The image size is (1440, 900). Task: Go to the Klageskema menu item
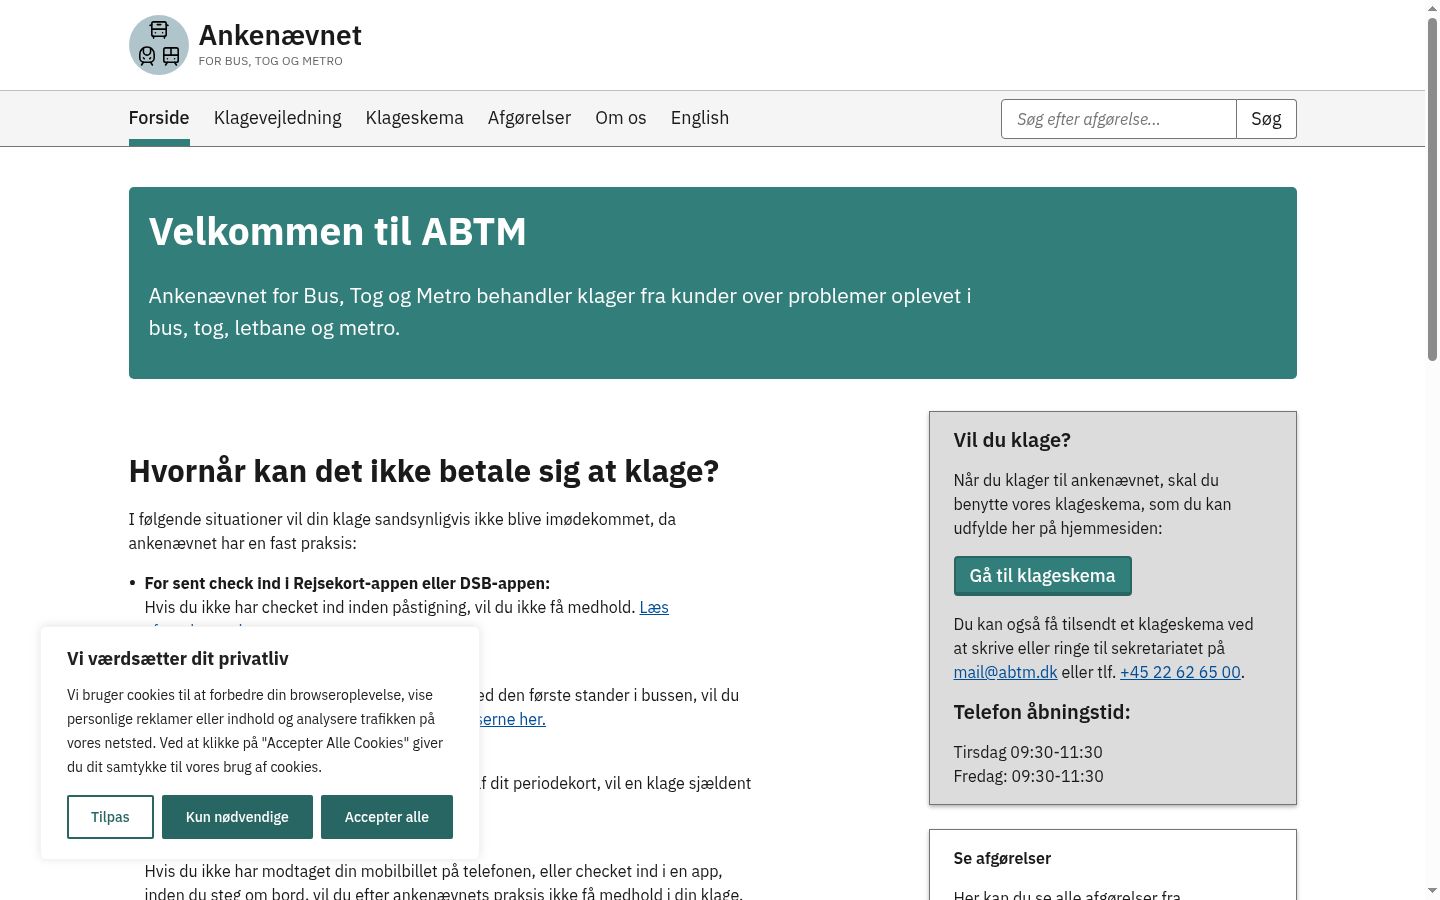coord(415,118)
